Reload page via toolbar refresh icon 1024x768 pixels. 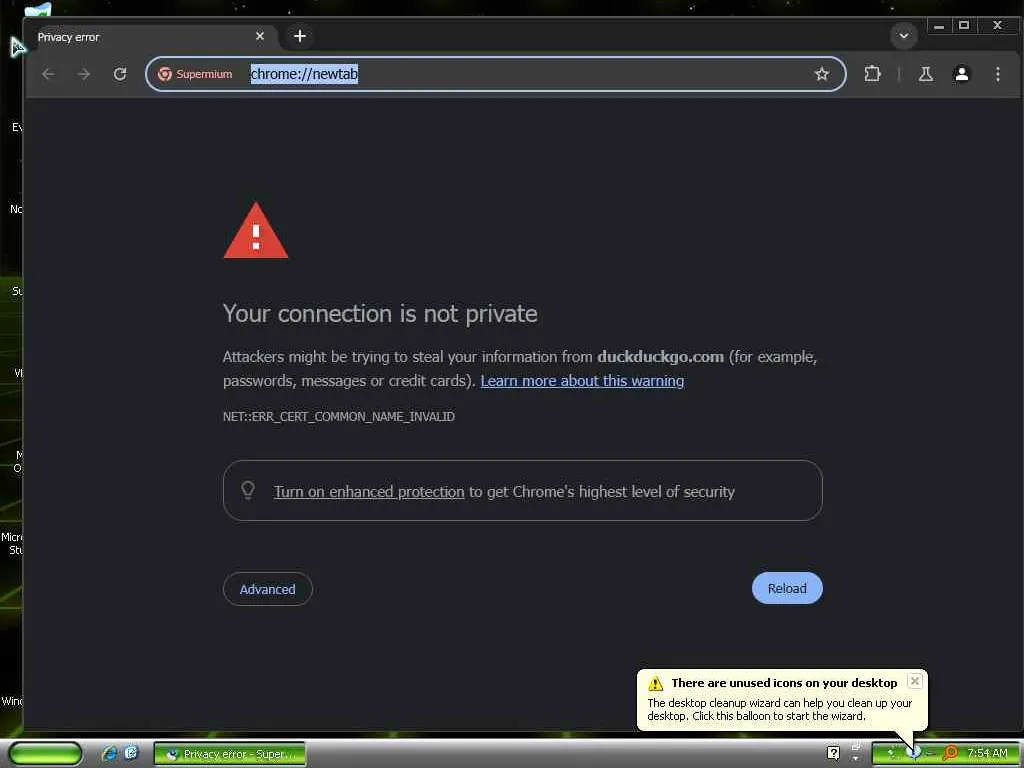point(120,74)
